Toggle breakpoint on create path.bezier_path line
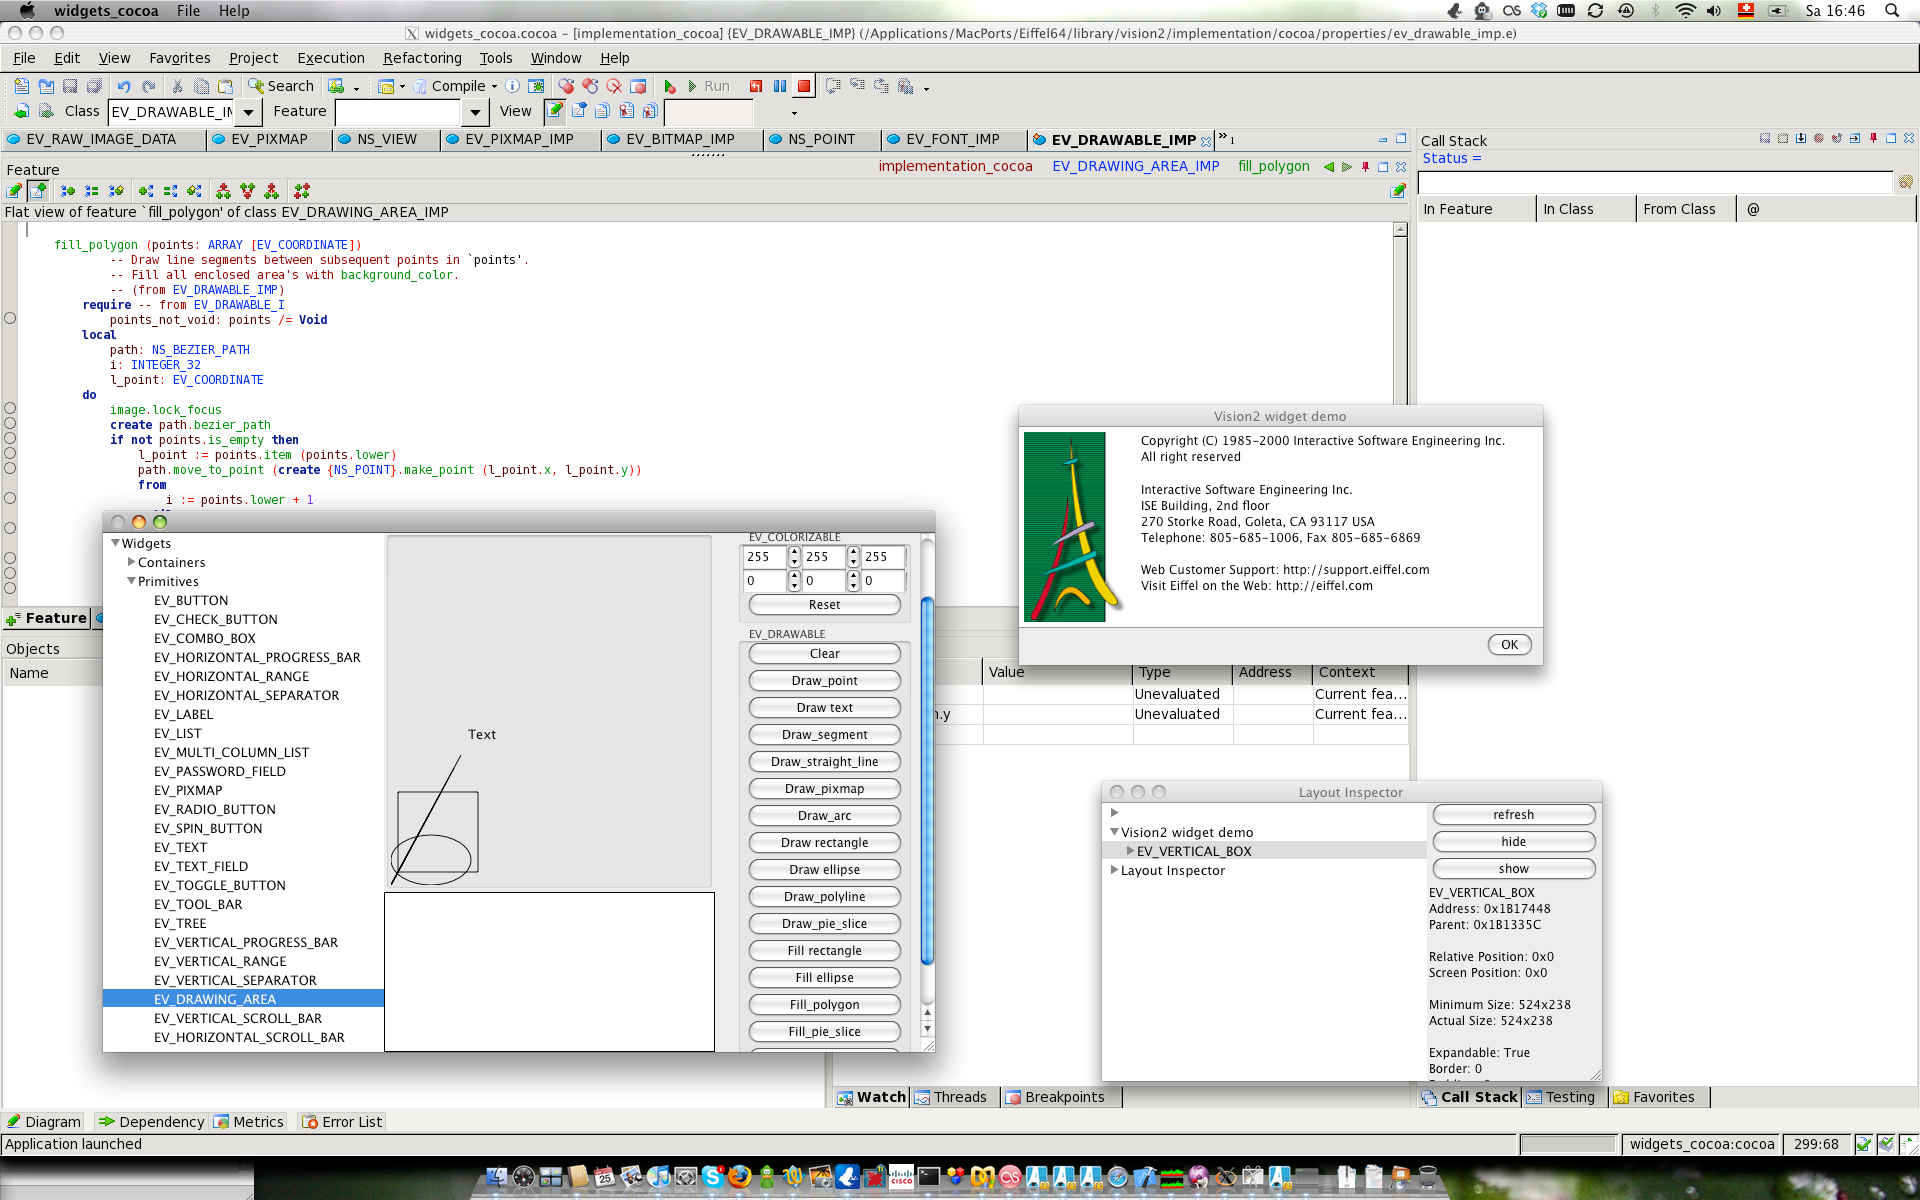The image size is (1920, 1200). coord(10,424)
